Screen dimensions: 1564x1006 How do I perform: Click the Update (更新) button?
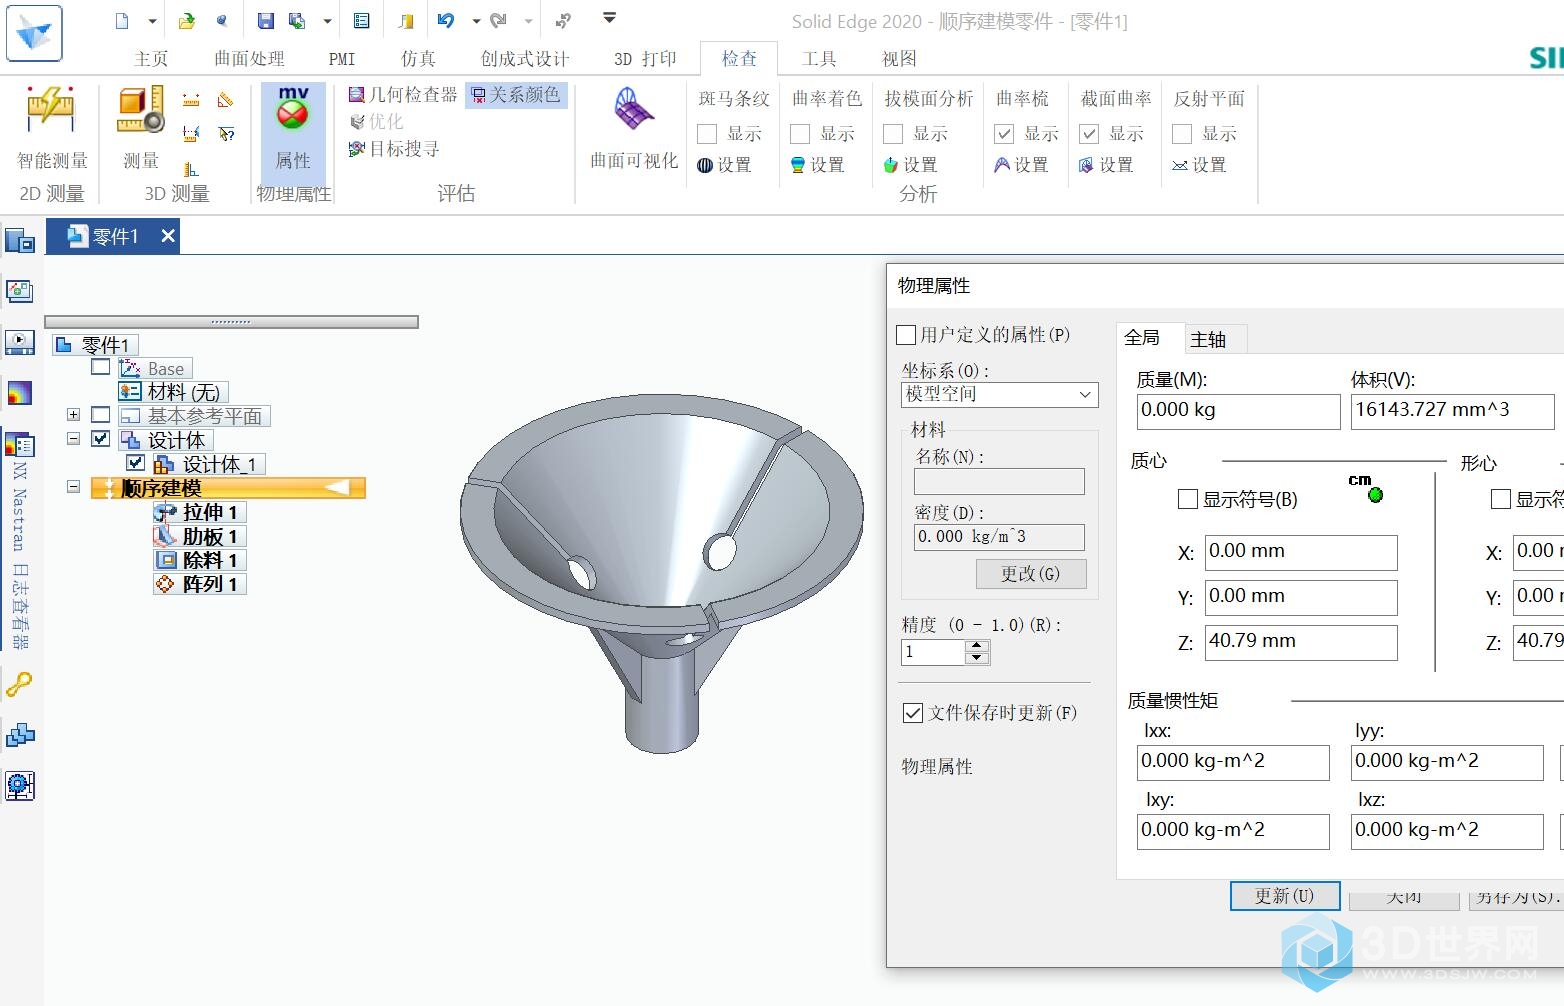point(1284,896)
